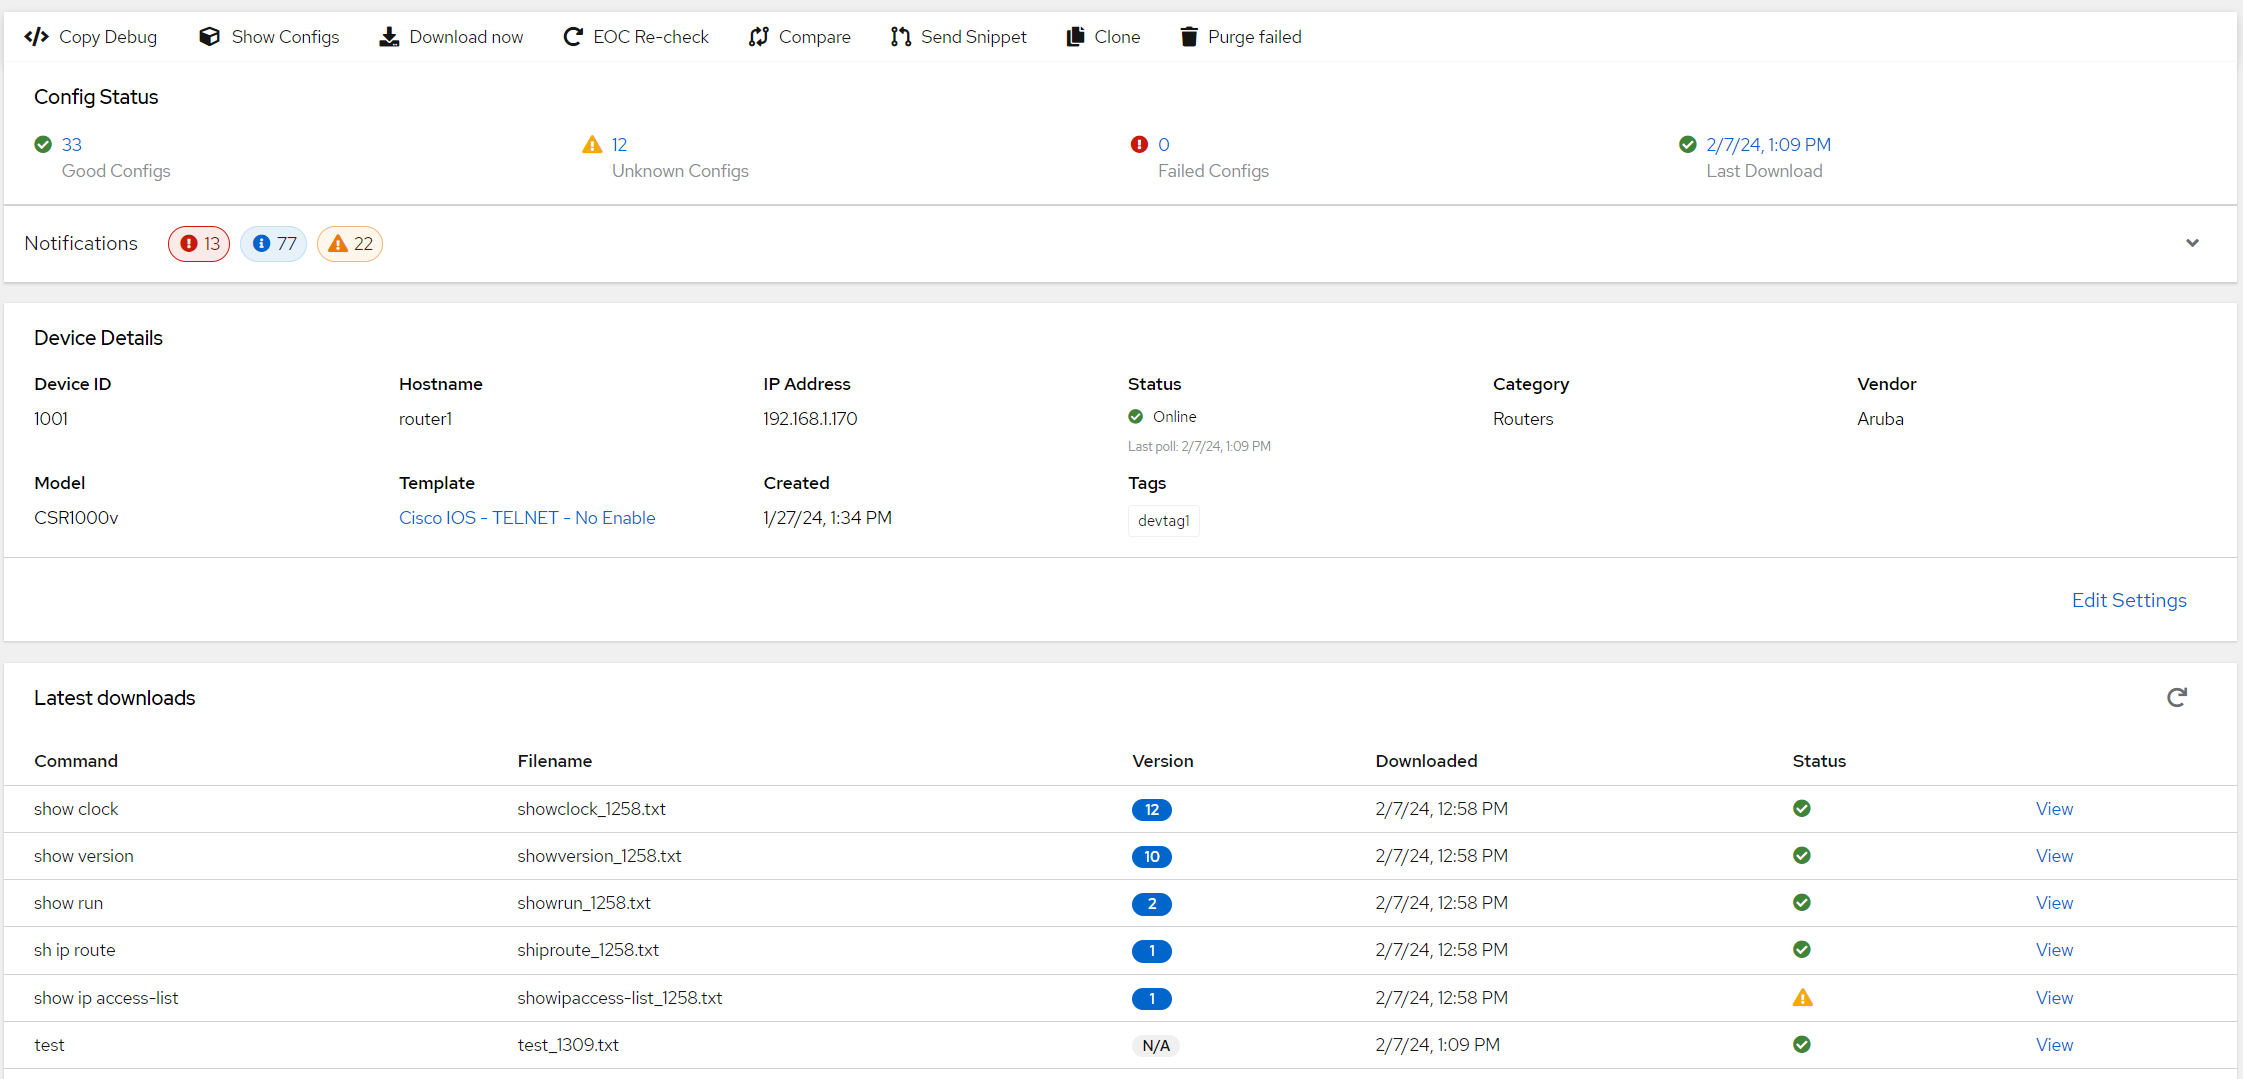Screen dimensions: 2243x1079
Task: Select the blue 77 info notifications badge
Action: (273, 244)
